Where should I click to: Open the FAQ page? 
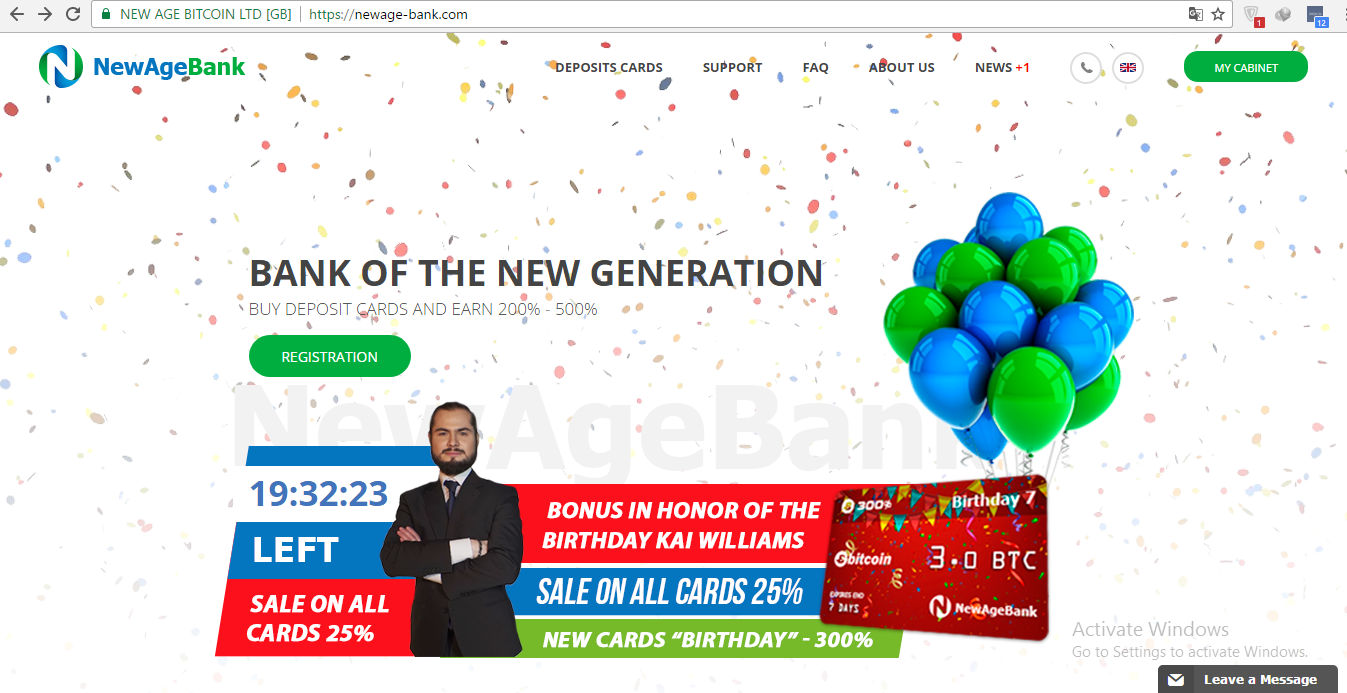pos(815,68)
